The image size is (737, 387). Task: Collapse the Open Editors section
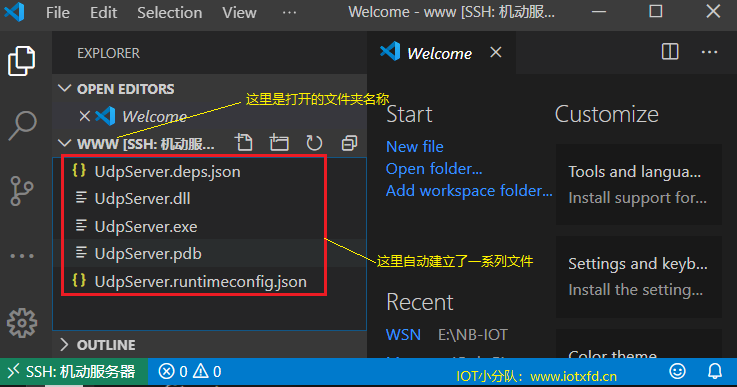pyautogui.click(x=65, y=88)
